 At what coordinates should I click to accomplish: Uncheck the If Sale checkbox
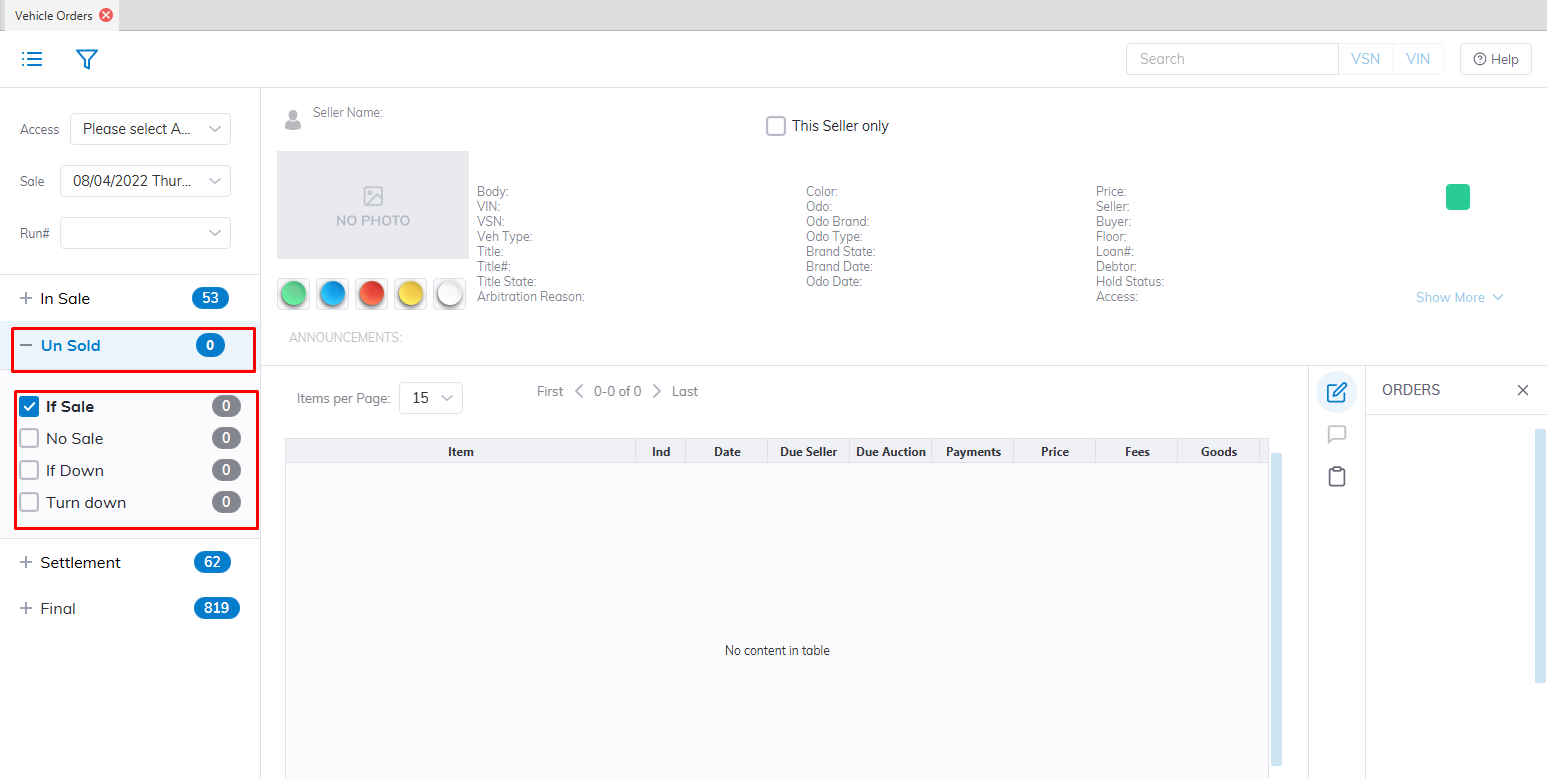[30, 407]
